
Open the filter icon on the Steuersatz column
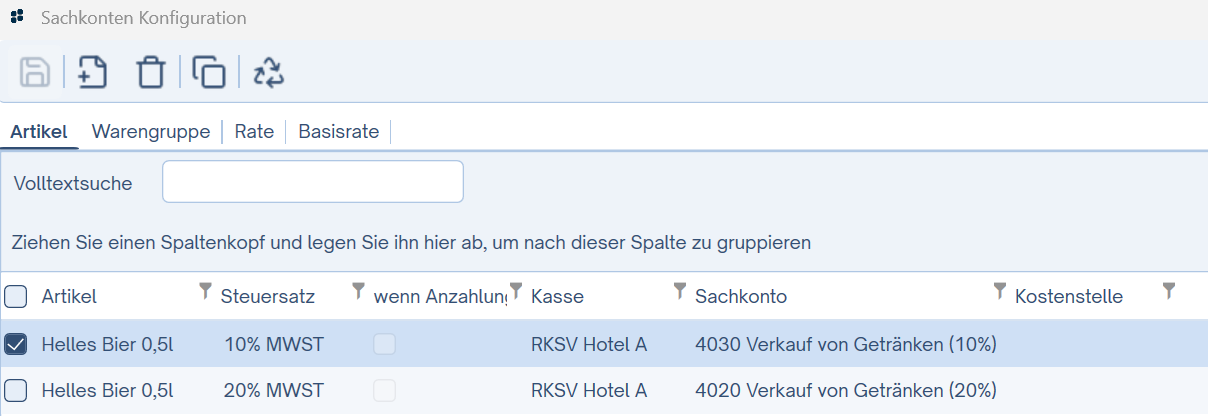point(359,291)
